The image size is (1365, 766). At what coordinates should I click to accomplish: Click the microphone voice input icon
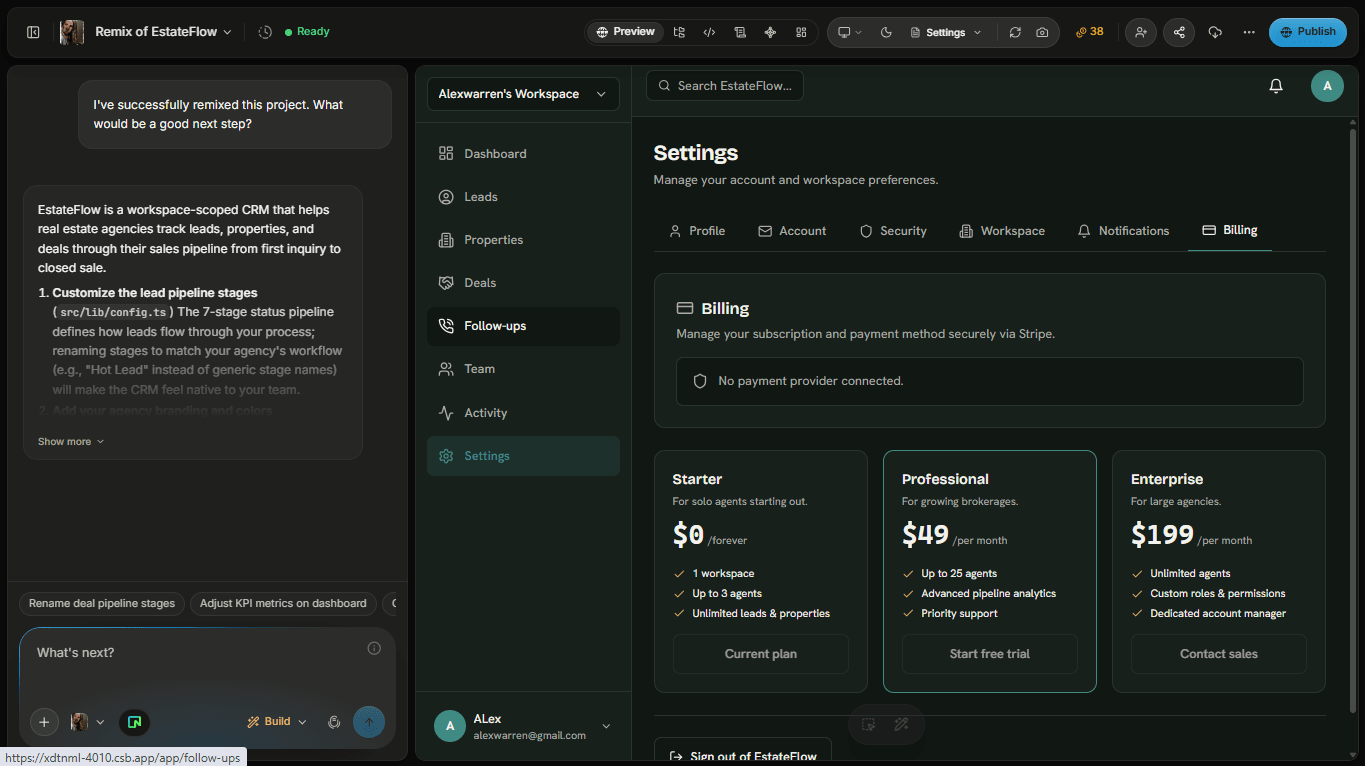coord(335,722)
